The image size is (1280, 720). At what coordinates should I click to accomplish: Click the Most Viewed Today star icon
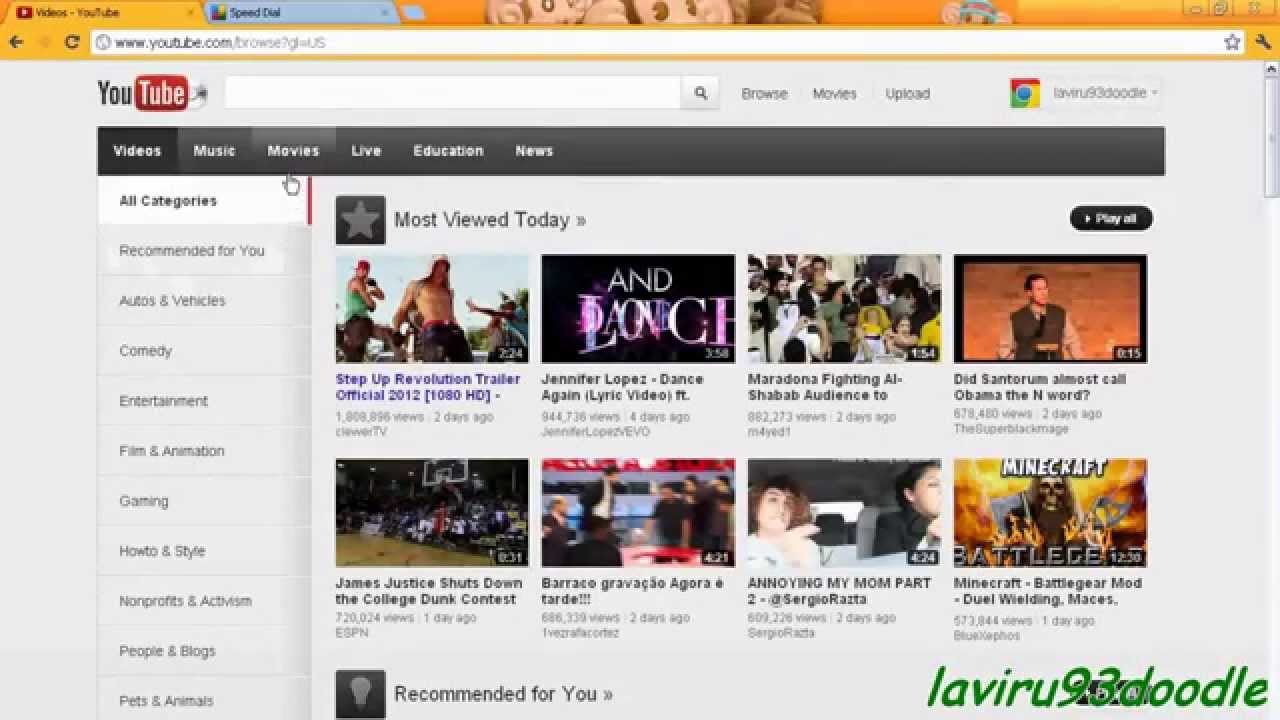tap(360, 220)
